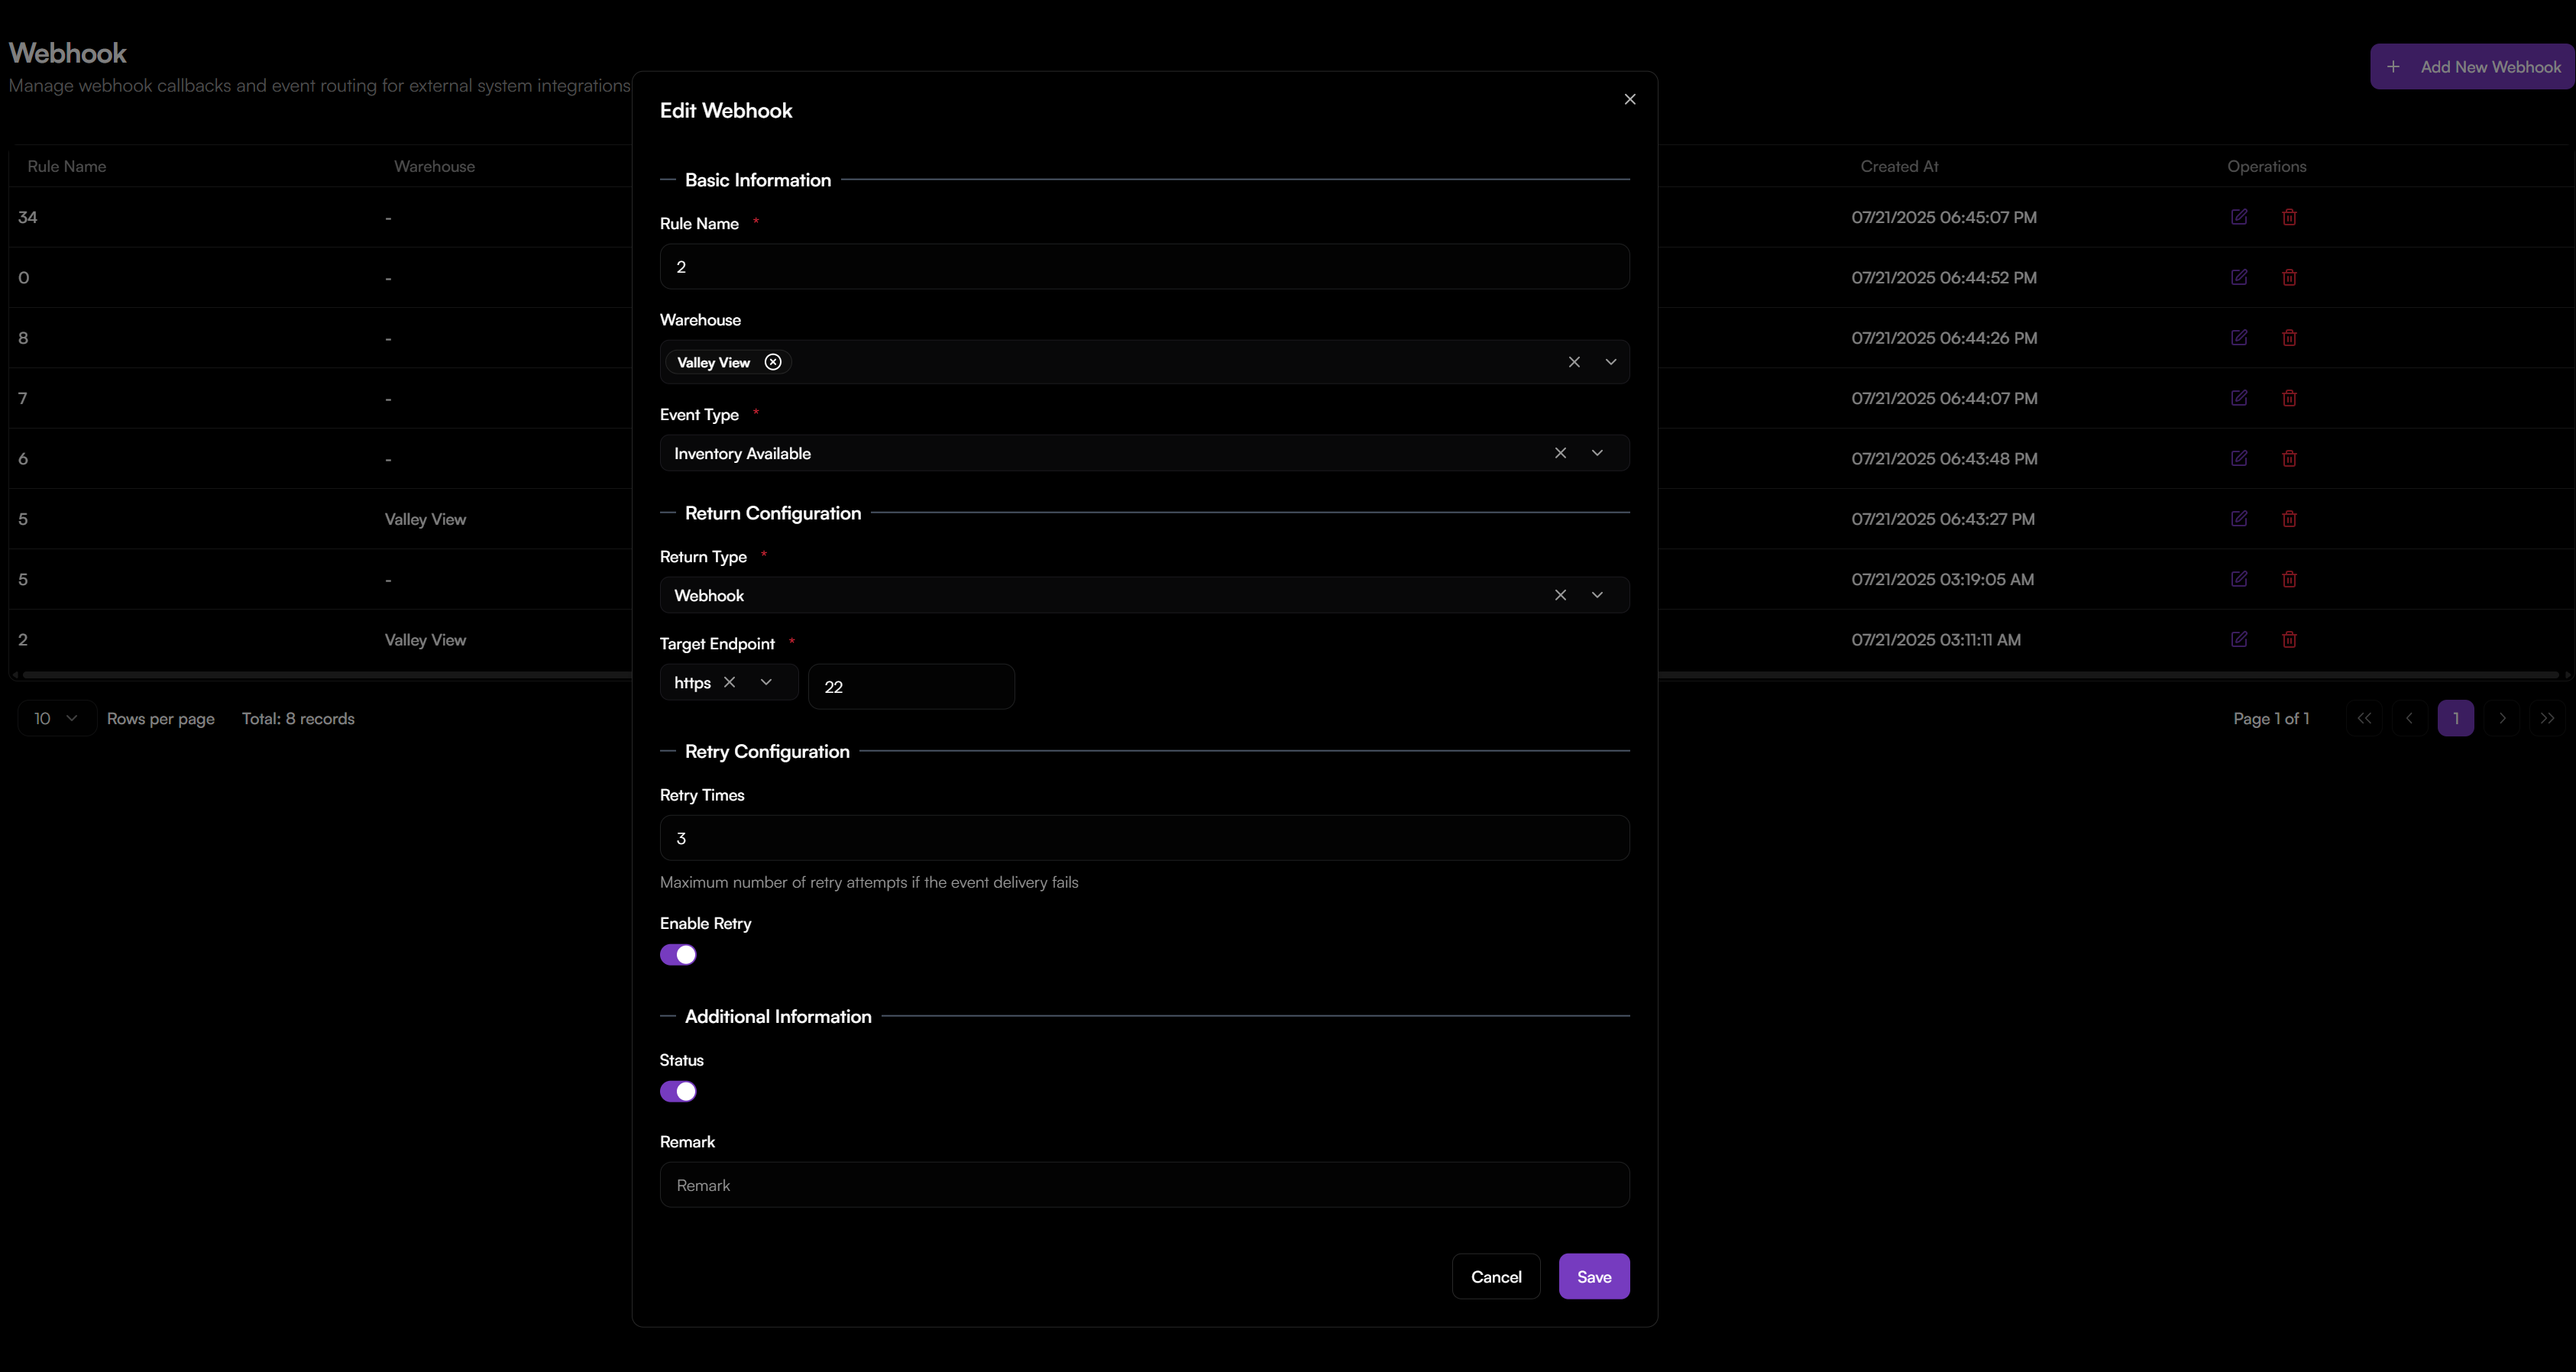Select page 1 in pagination

(2456, 718)
